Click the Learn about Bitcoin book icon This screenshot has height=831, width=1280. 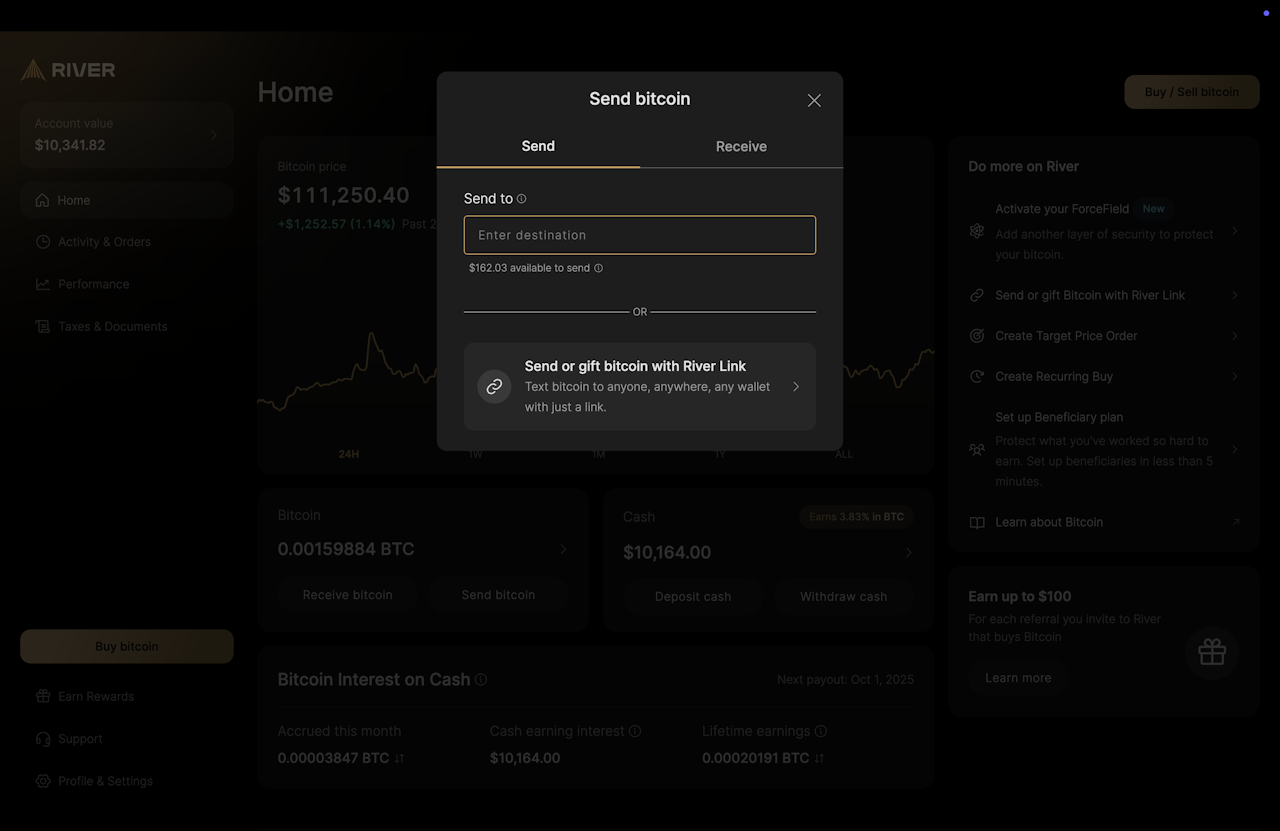(x=977, y=522)
